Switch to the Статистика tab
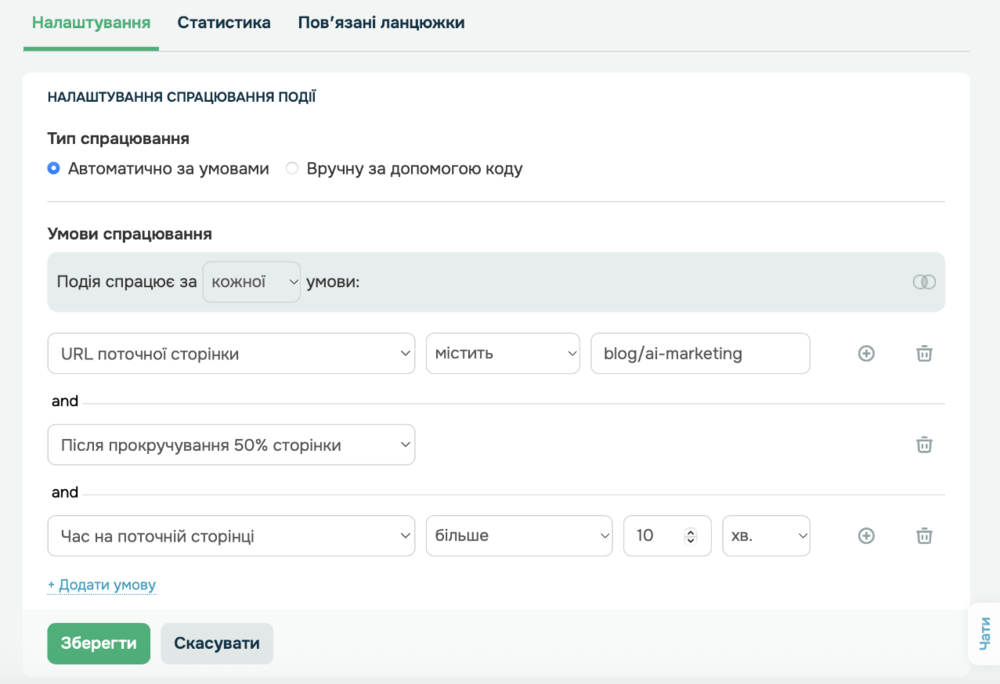Image resolution: width=1000 pixels, height=684 pixels. point(224,22)
